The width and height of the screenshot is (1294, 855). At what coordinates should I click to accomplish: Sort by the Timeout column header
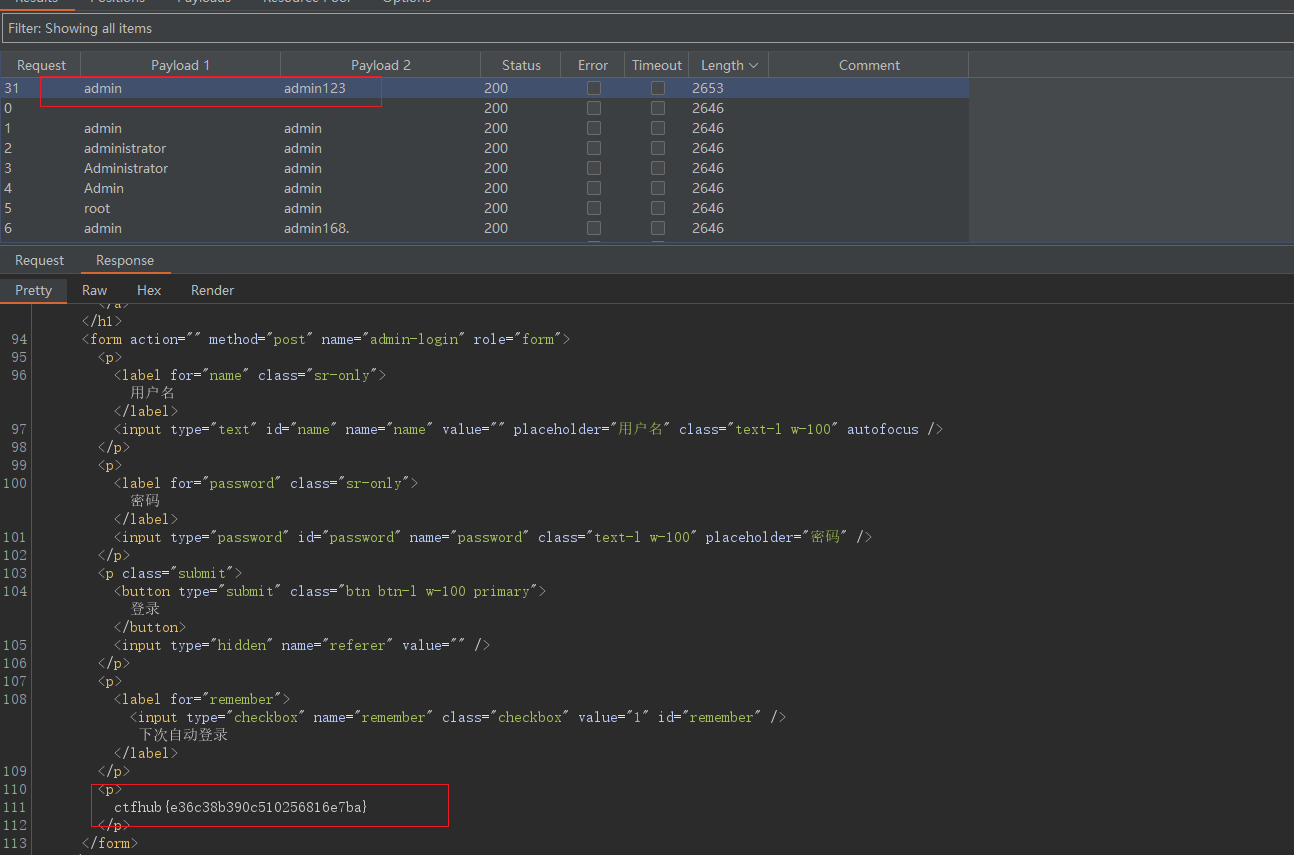(657, 65)
